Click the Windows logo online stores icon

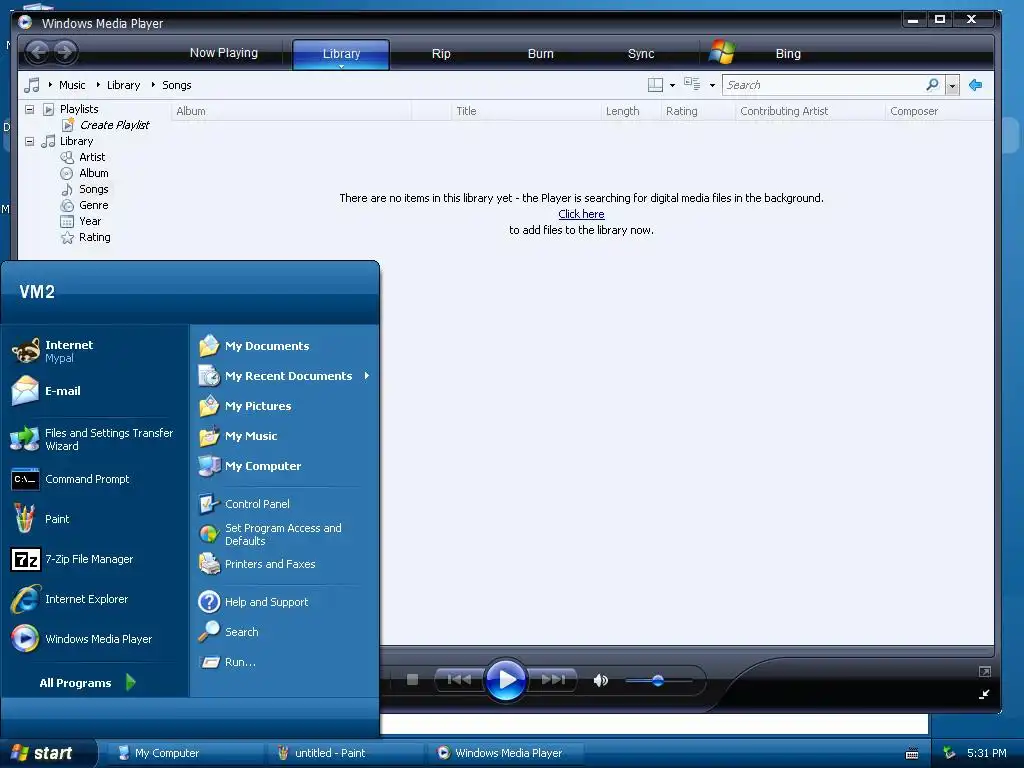pos(722,52)
